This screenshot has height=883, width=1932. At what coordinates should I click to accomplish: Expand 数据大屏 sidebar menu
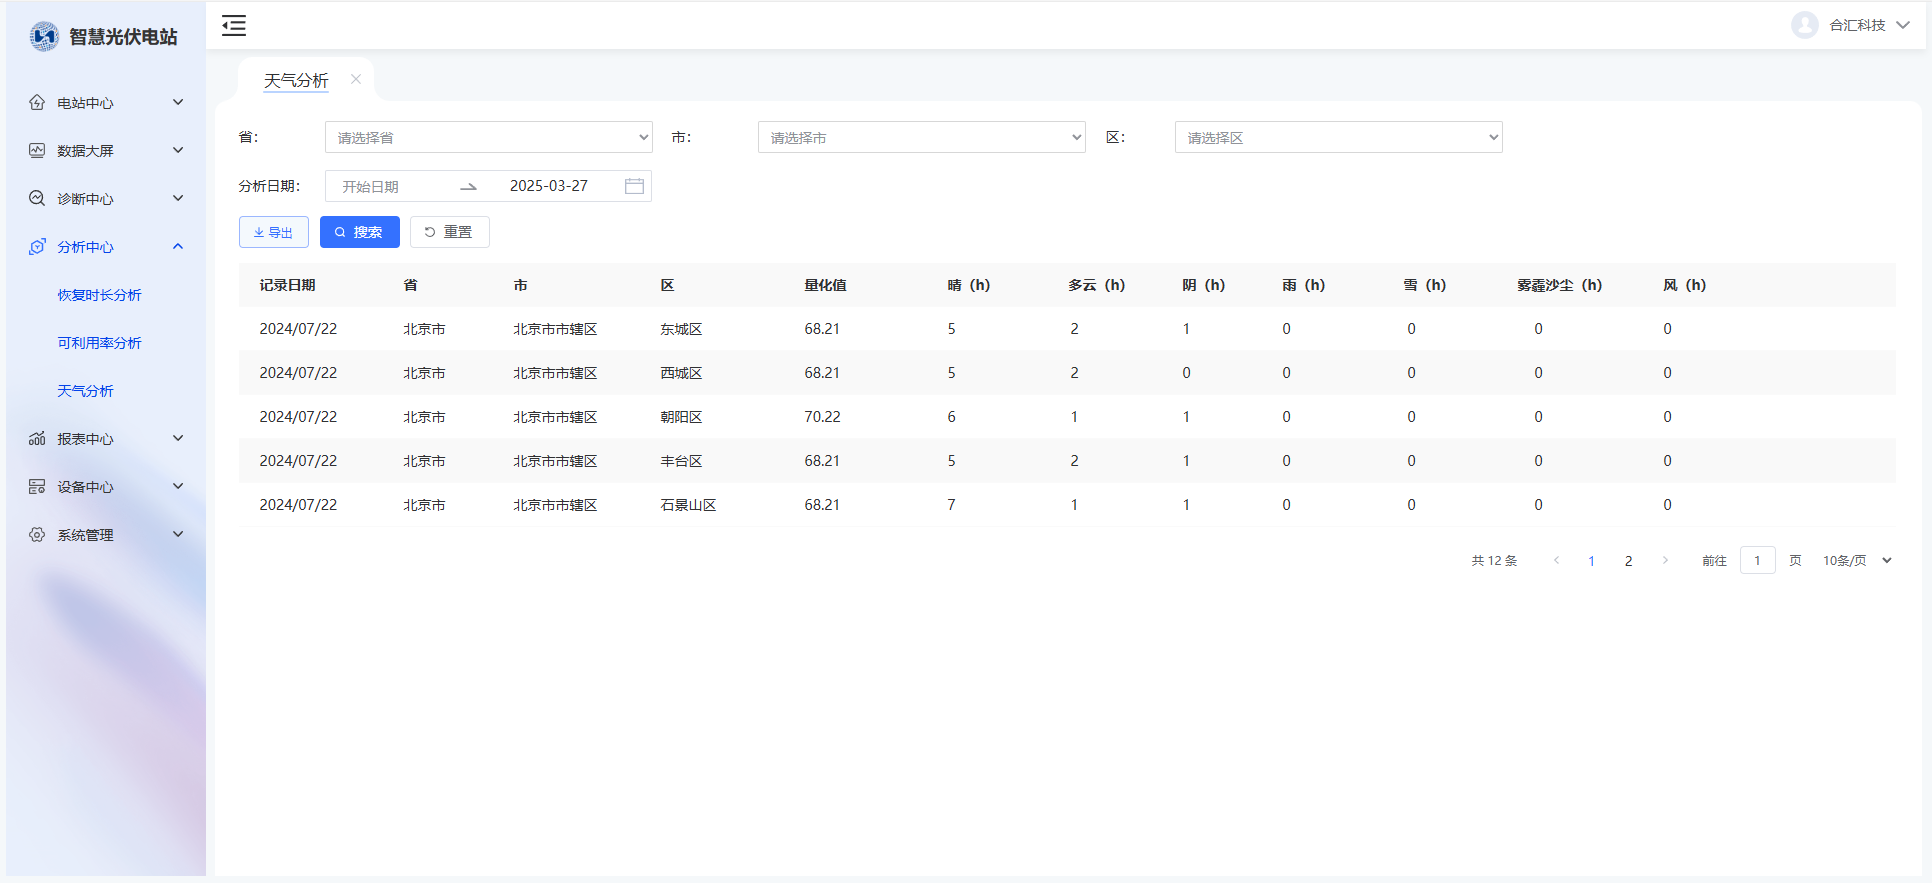106,151
